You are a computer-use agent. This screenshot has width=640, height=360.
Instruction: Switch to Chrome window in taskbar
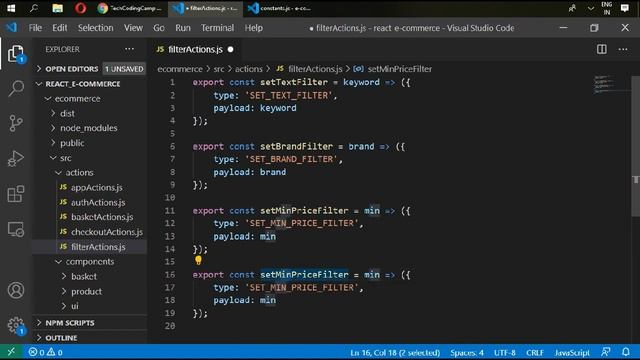pyautogui.click(x=130, y=8)
